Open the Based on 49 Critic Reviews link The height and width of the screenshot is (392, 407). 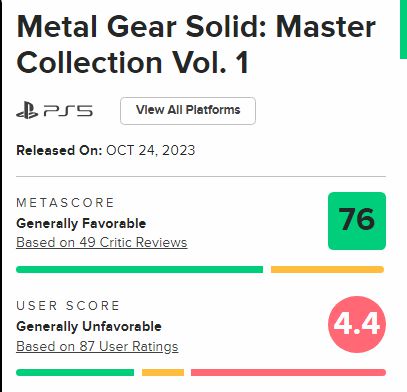[102, 242]
